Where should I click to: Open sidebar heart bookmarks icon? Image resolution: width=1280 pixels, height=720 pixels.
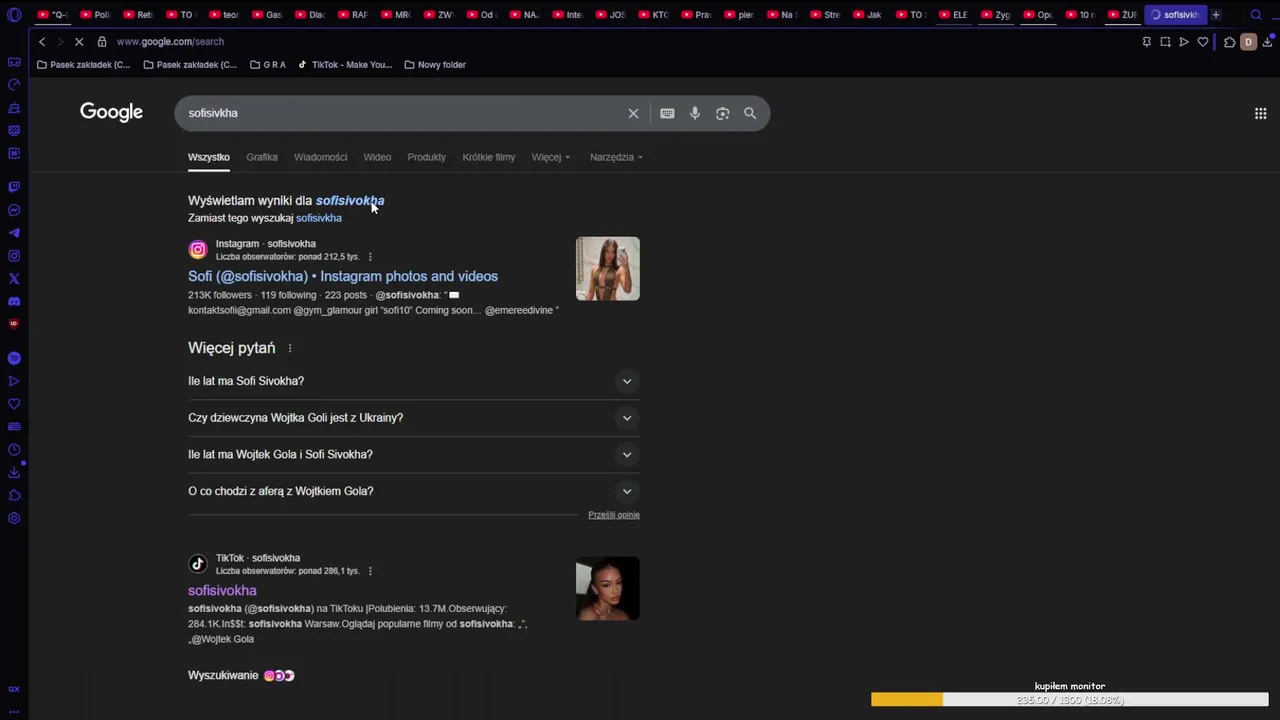coord(14,404)
